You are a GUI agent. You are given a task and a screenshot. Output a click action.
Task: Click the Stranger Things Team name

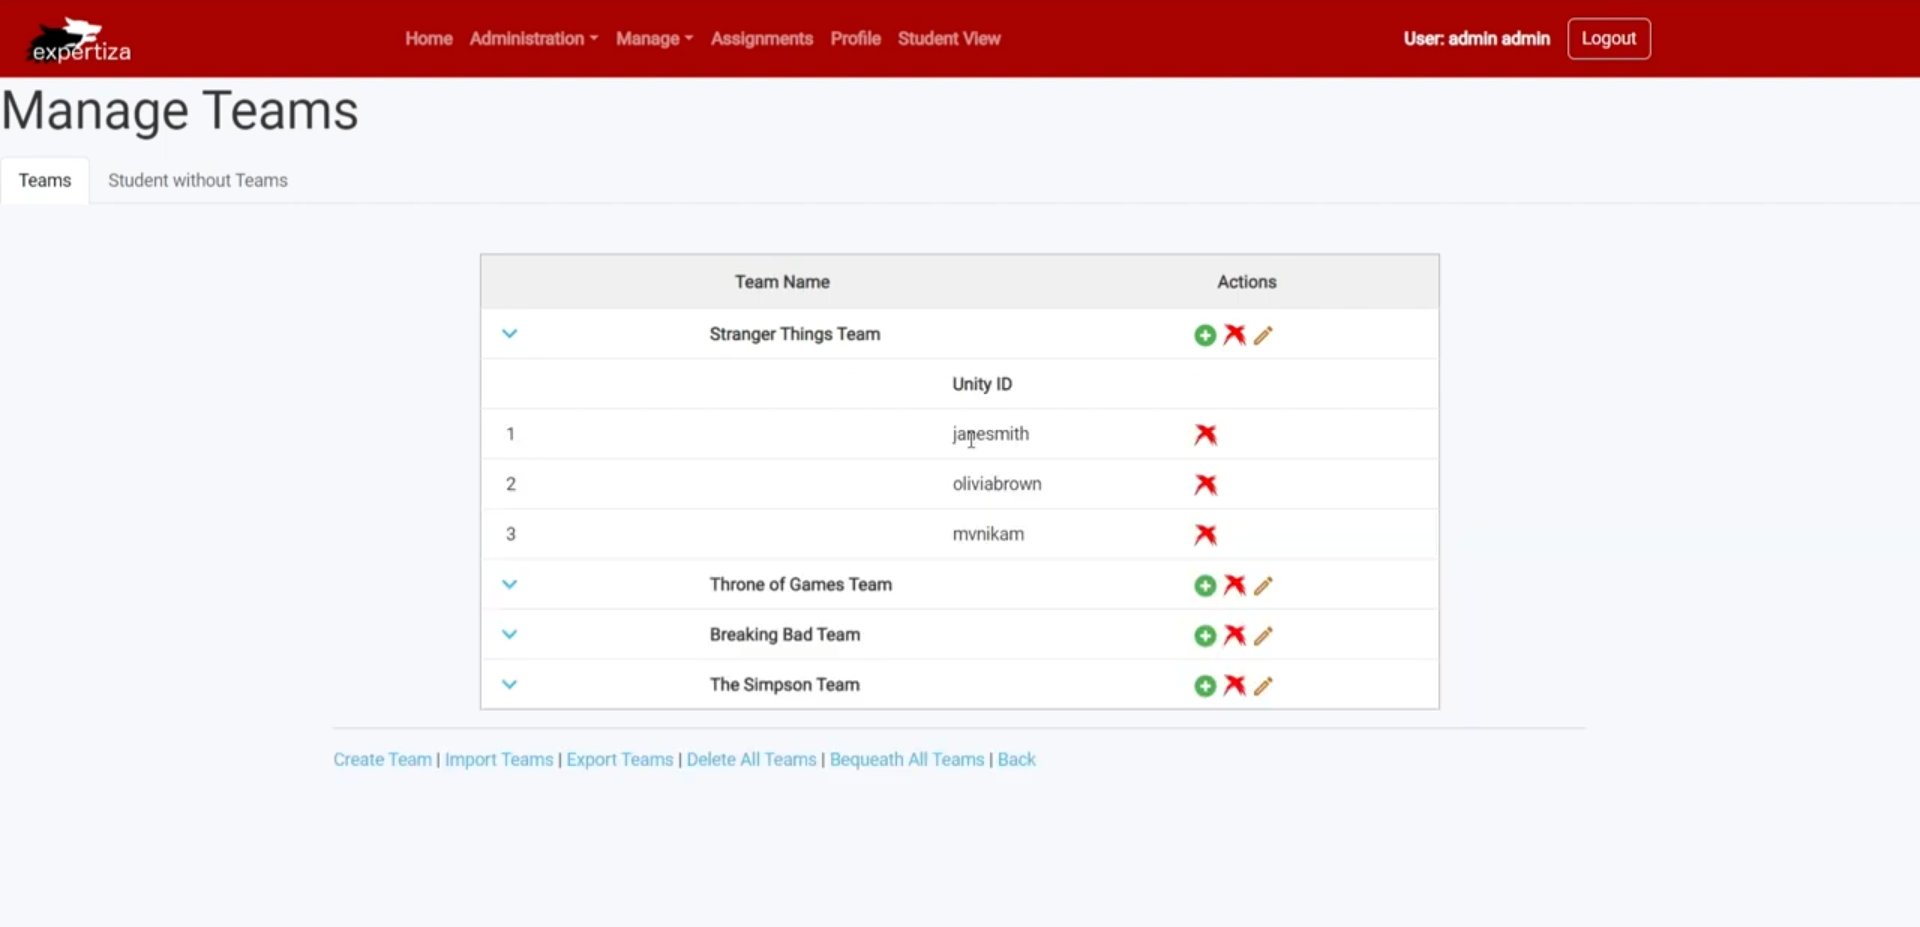point(795,334)
